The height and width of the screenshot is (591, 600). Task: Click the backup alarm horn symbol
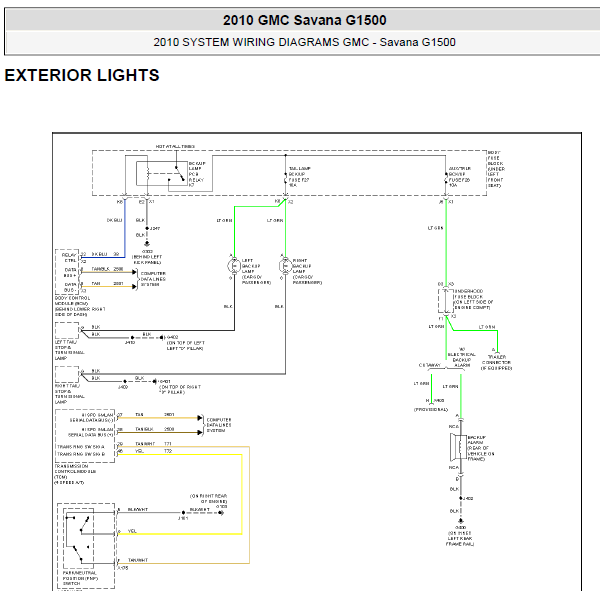tap(458, 447)
